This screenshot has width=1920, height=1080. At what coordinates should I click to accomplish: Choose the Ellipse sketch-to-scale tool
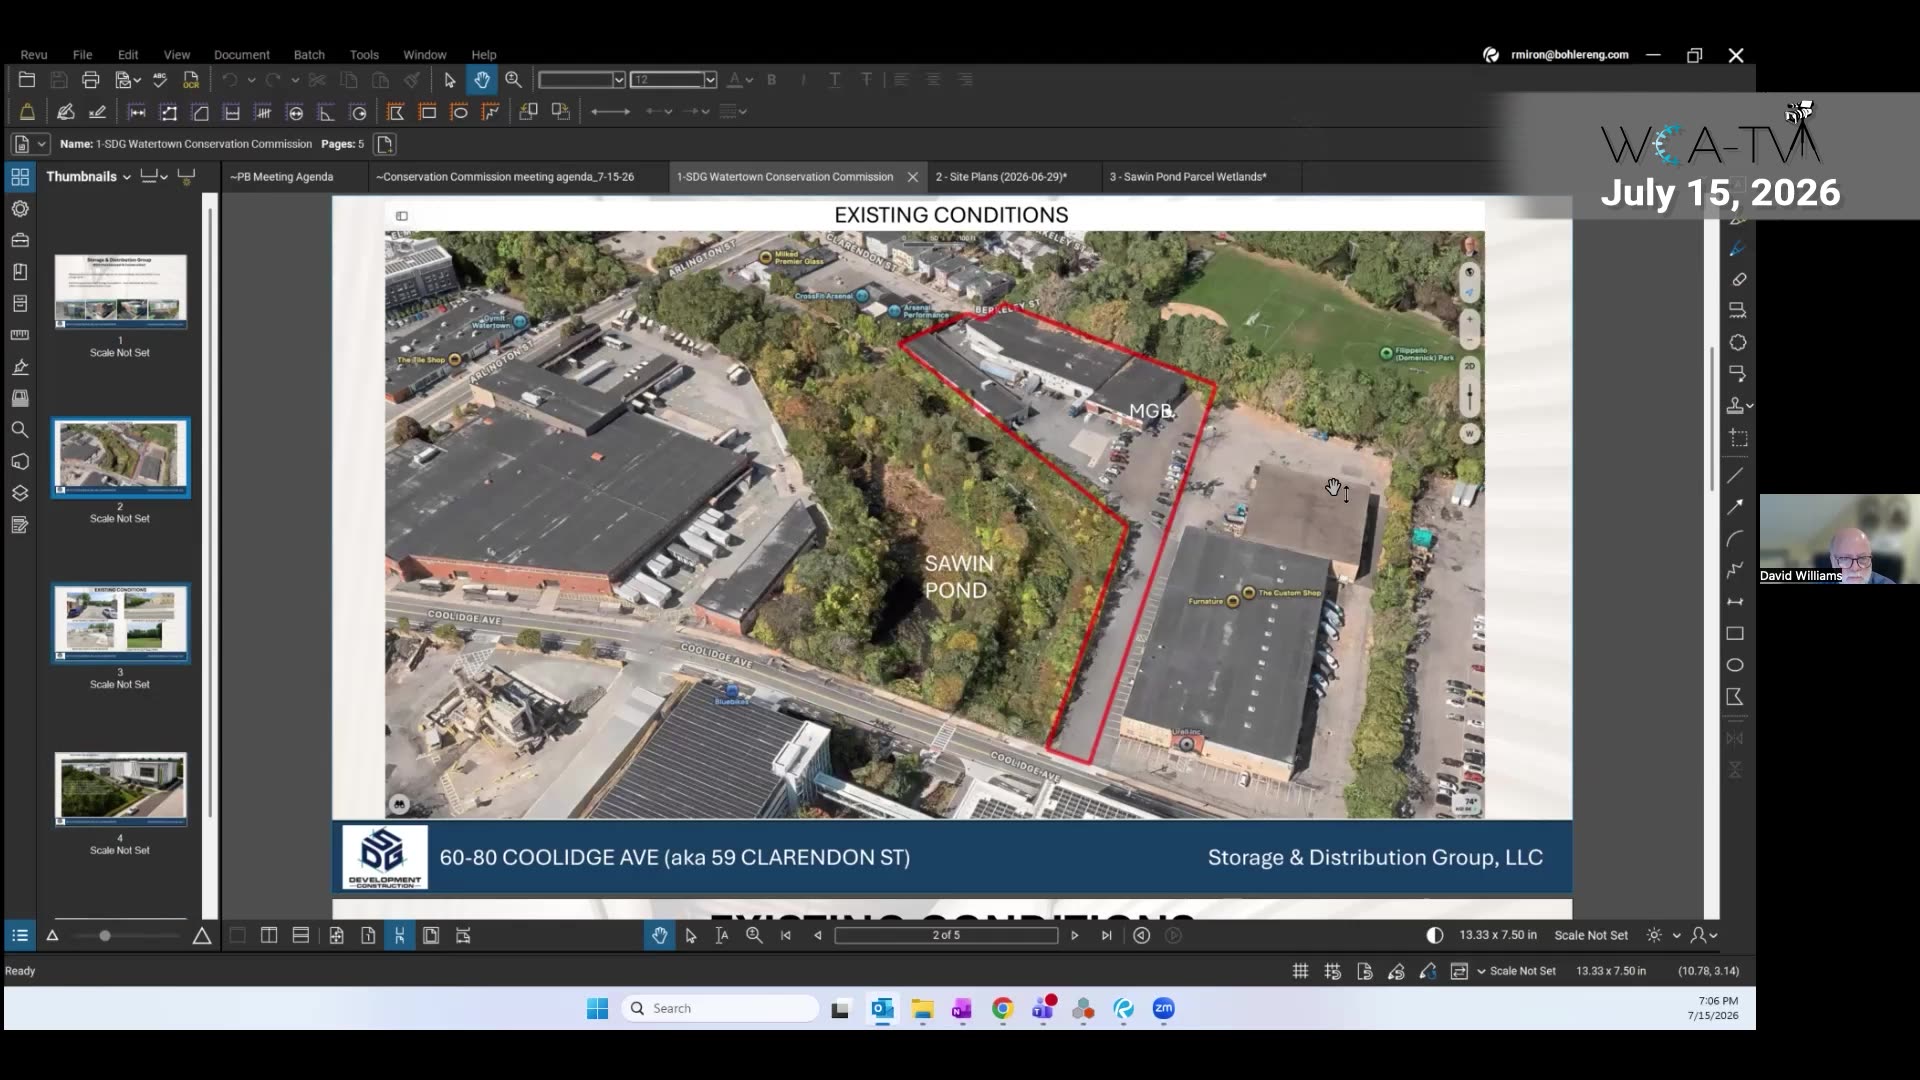coord(460,112)
